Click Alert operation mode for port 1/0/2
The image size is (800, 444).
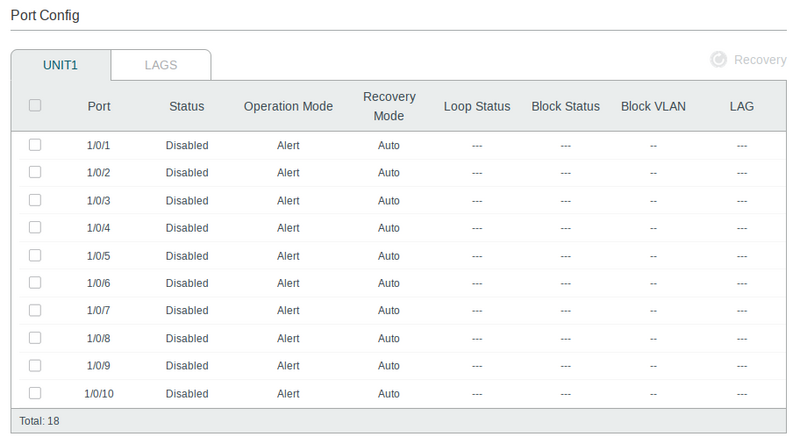(288, 172)
